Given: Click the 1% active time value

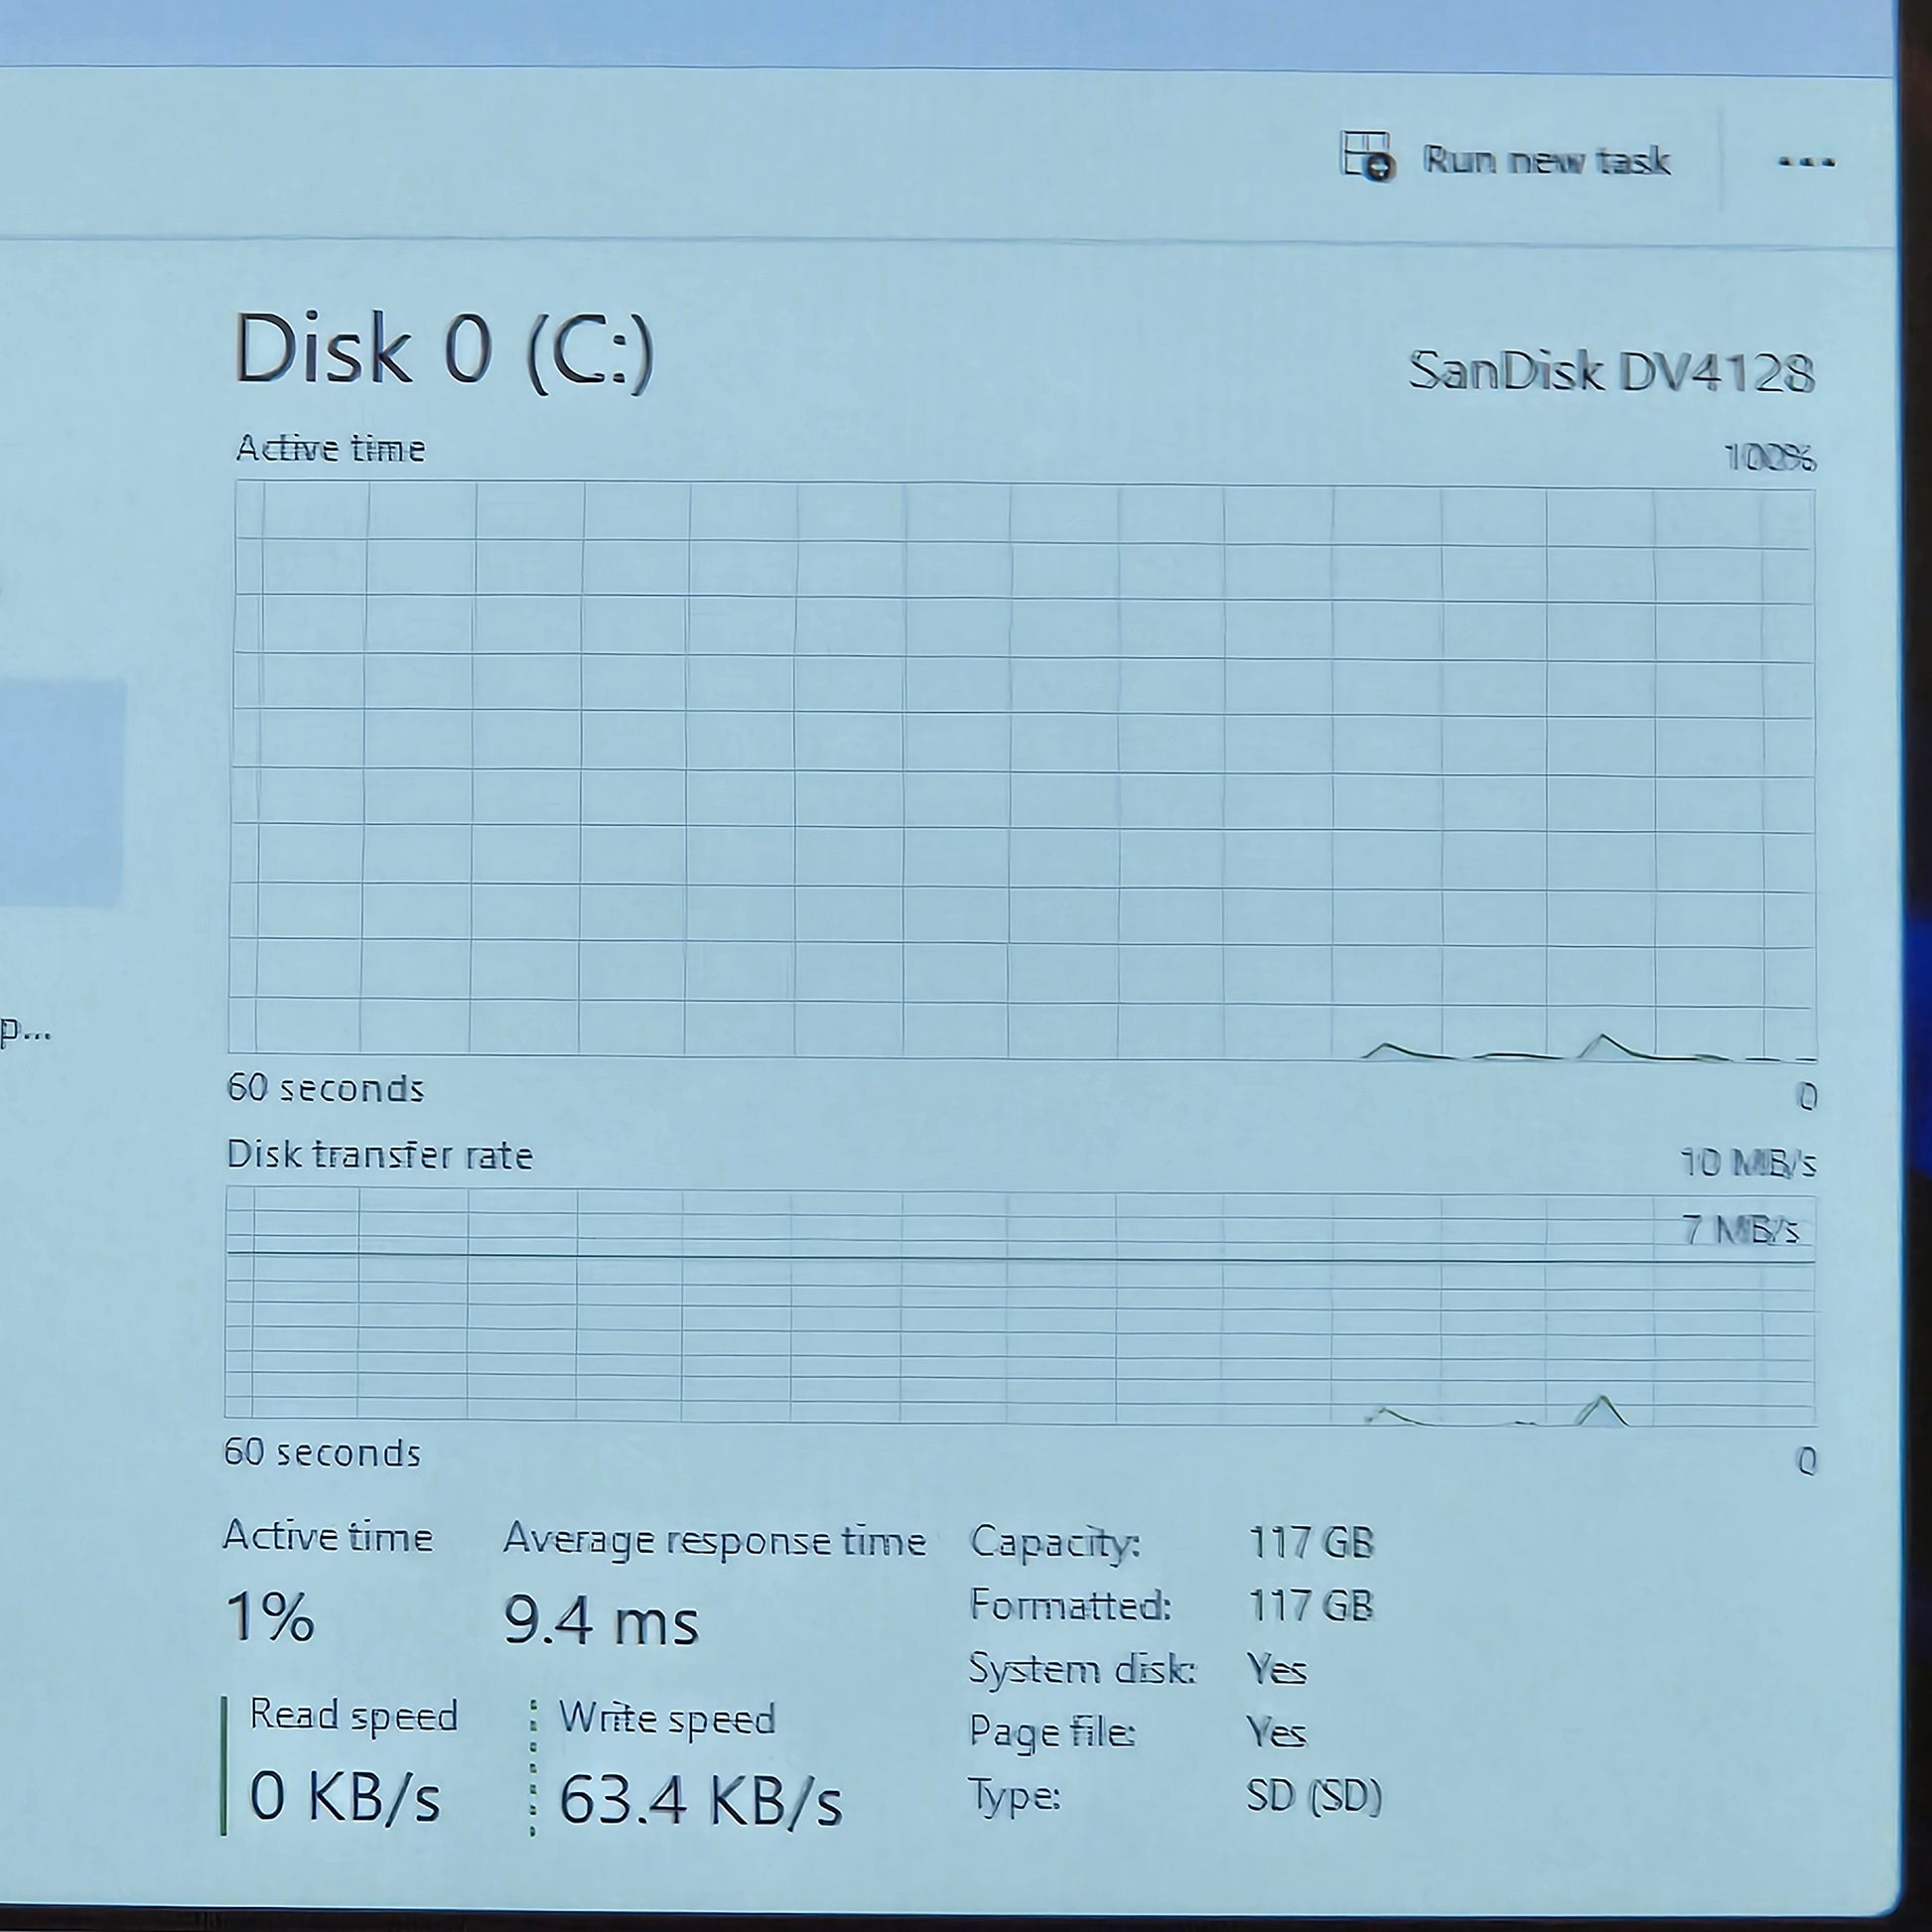Looking at the screenshot, I should click(x=270, y=1617).
